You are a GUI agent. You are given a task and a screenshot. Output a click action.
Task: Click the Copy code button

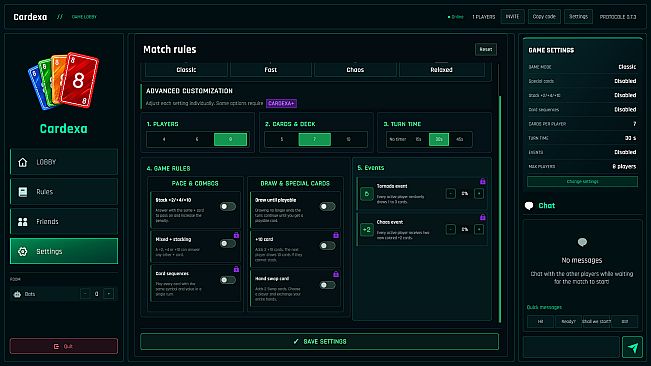pos(544,17)
